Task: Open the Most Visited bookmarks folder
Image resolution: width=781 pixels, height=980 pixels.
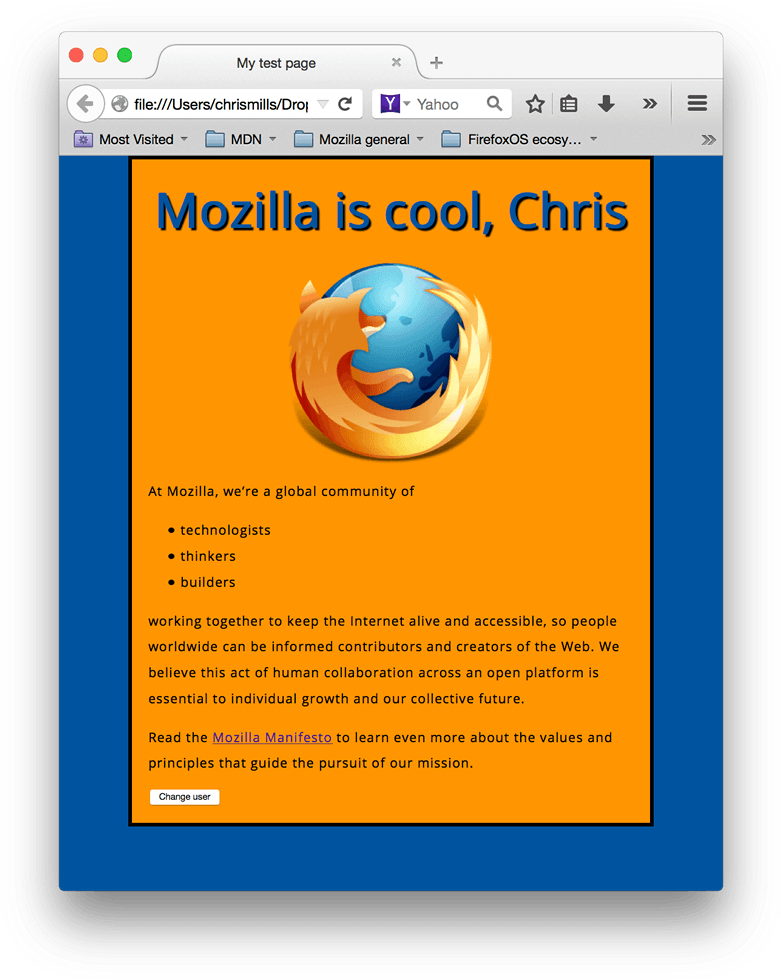Action: [x=131, y=139]
